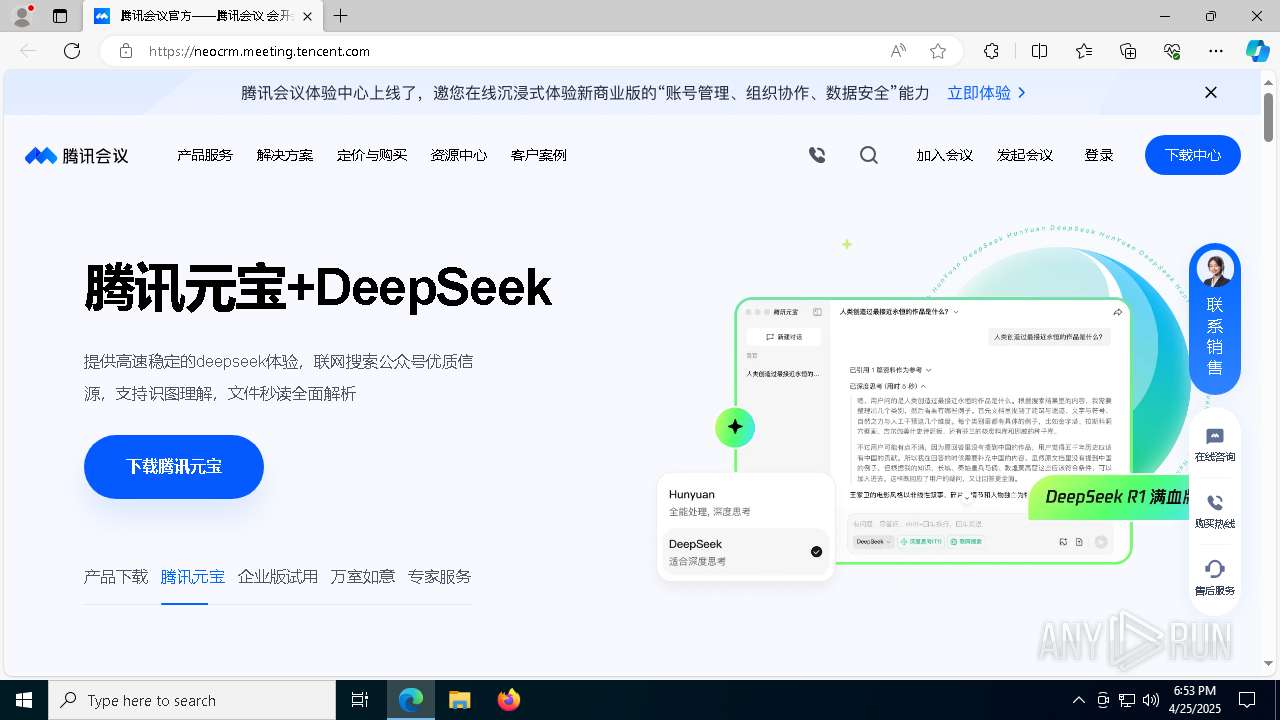
Task: View site information lock icon
Action: pos(125,51)
